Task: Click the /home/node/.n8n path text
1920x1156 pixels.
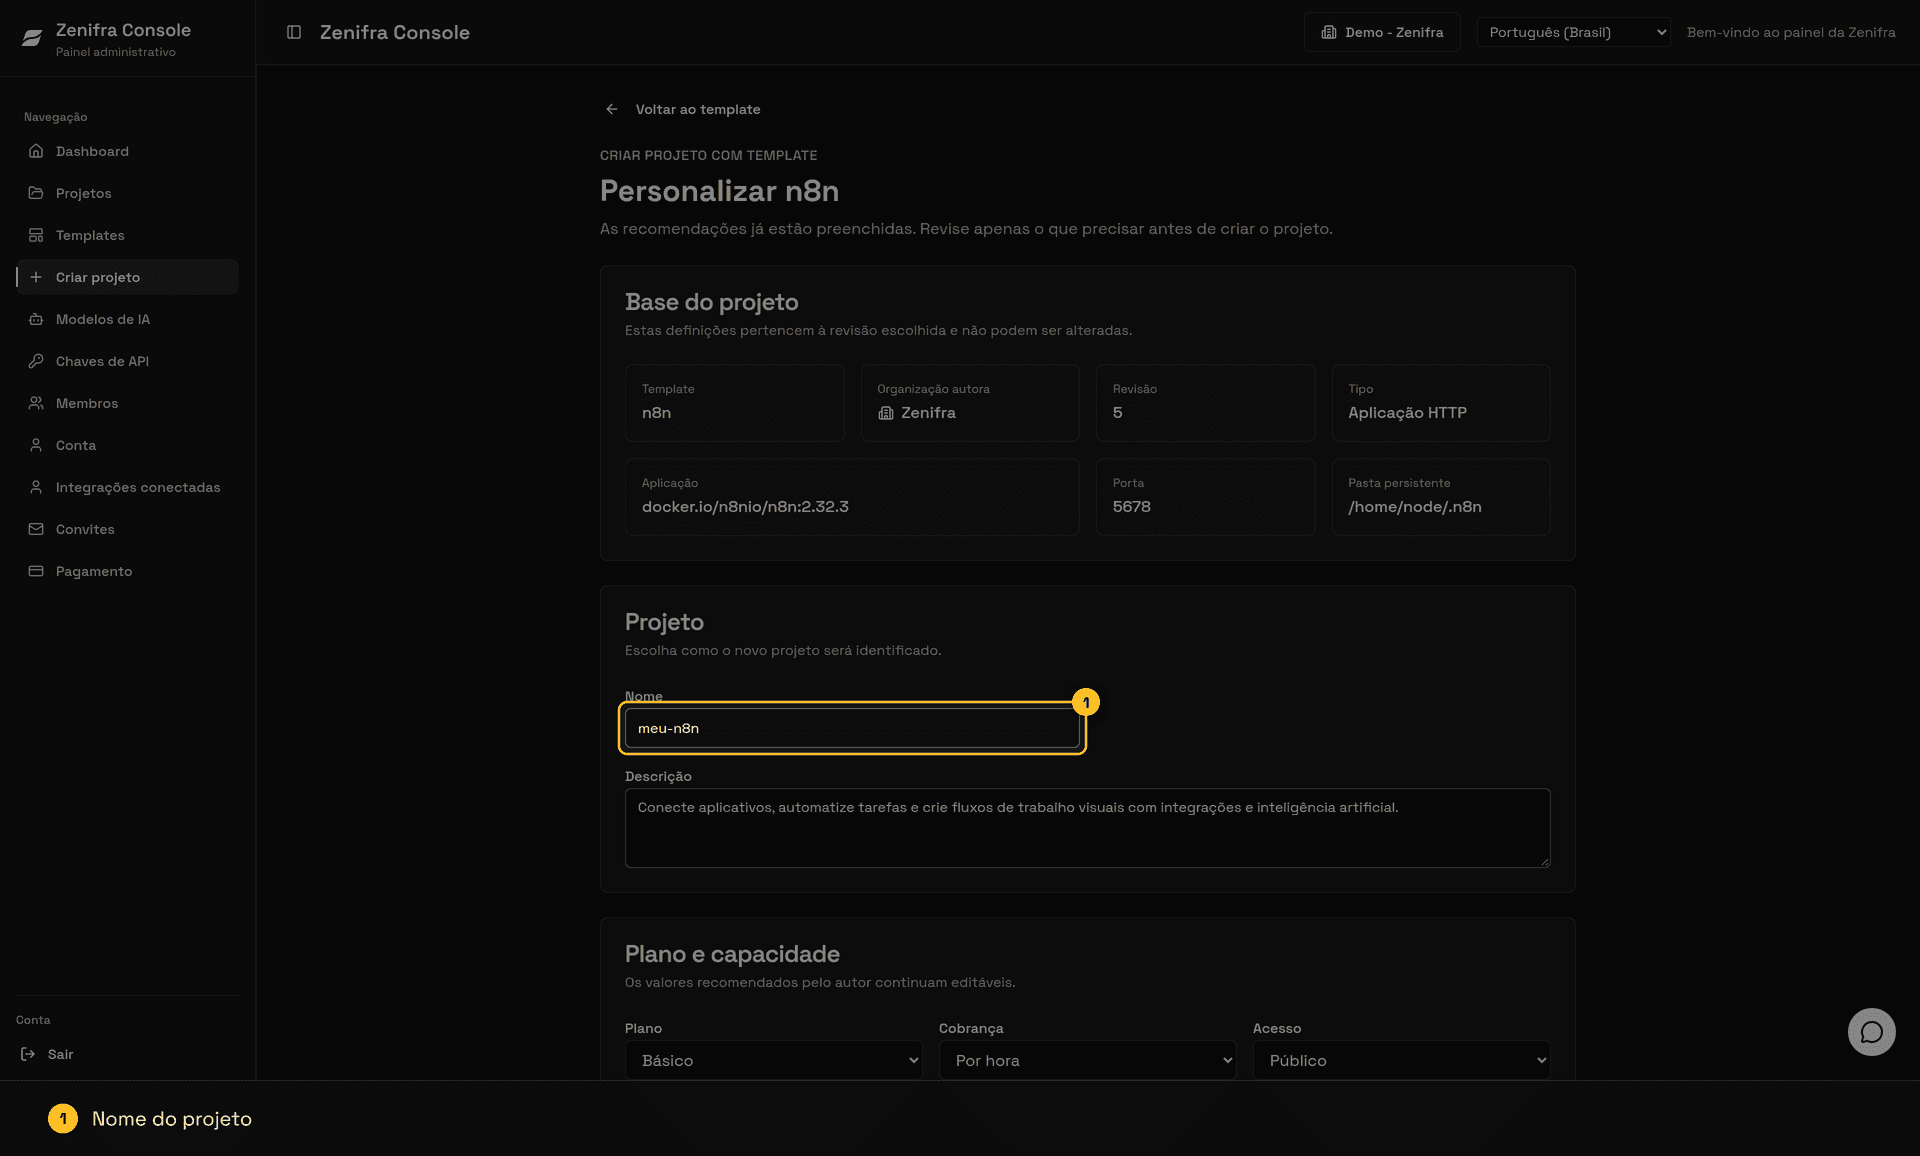Action: coord(1414,507)
